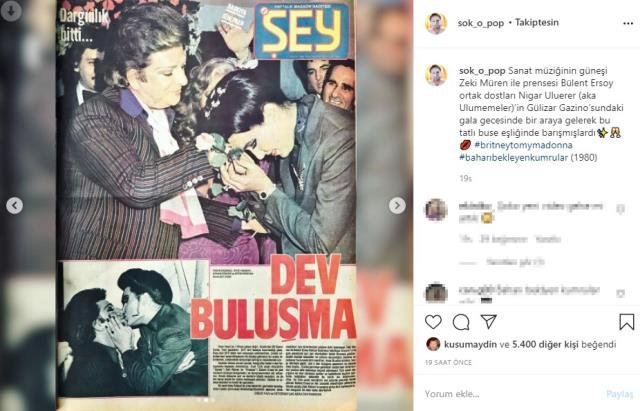Focus the Yorum ekle comment field

[x=510, y=394]
